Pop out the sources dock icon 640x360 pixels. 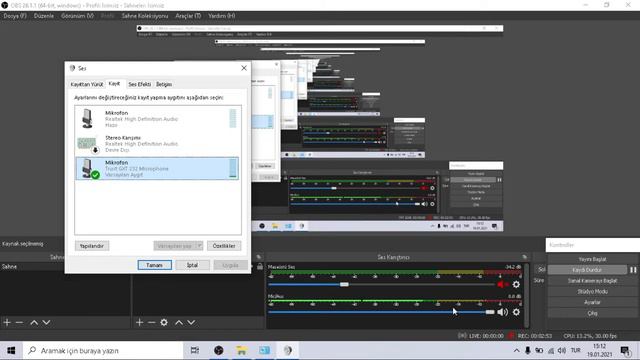(x=259, y=257)
